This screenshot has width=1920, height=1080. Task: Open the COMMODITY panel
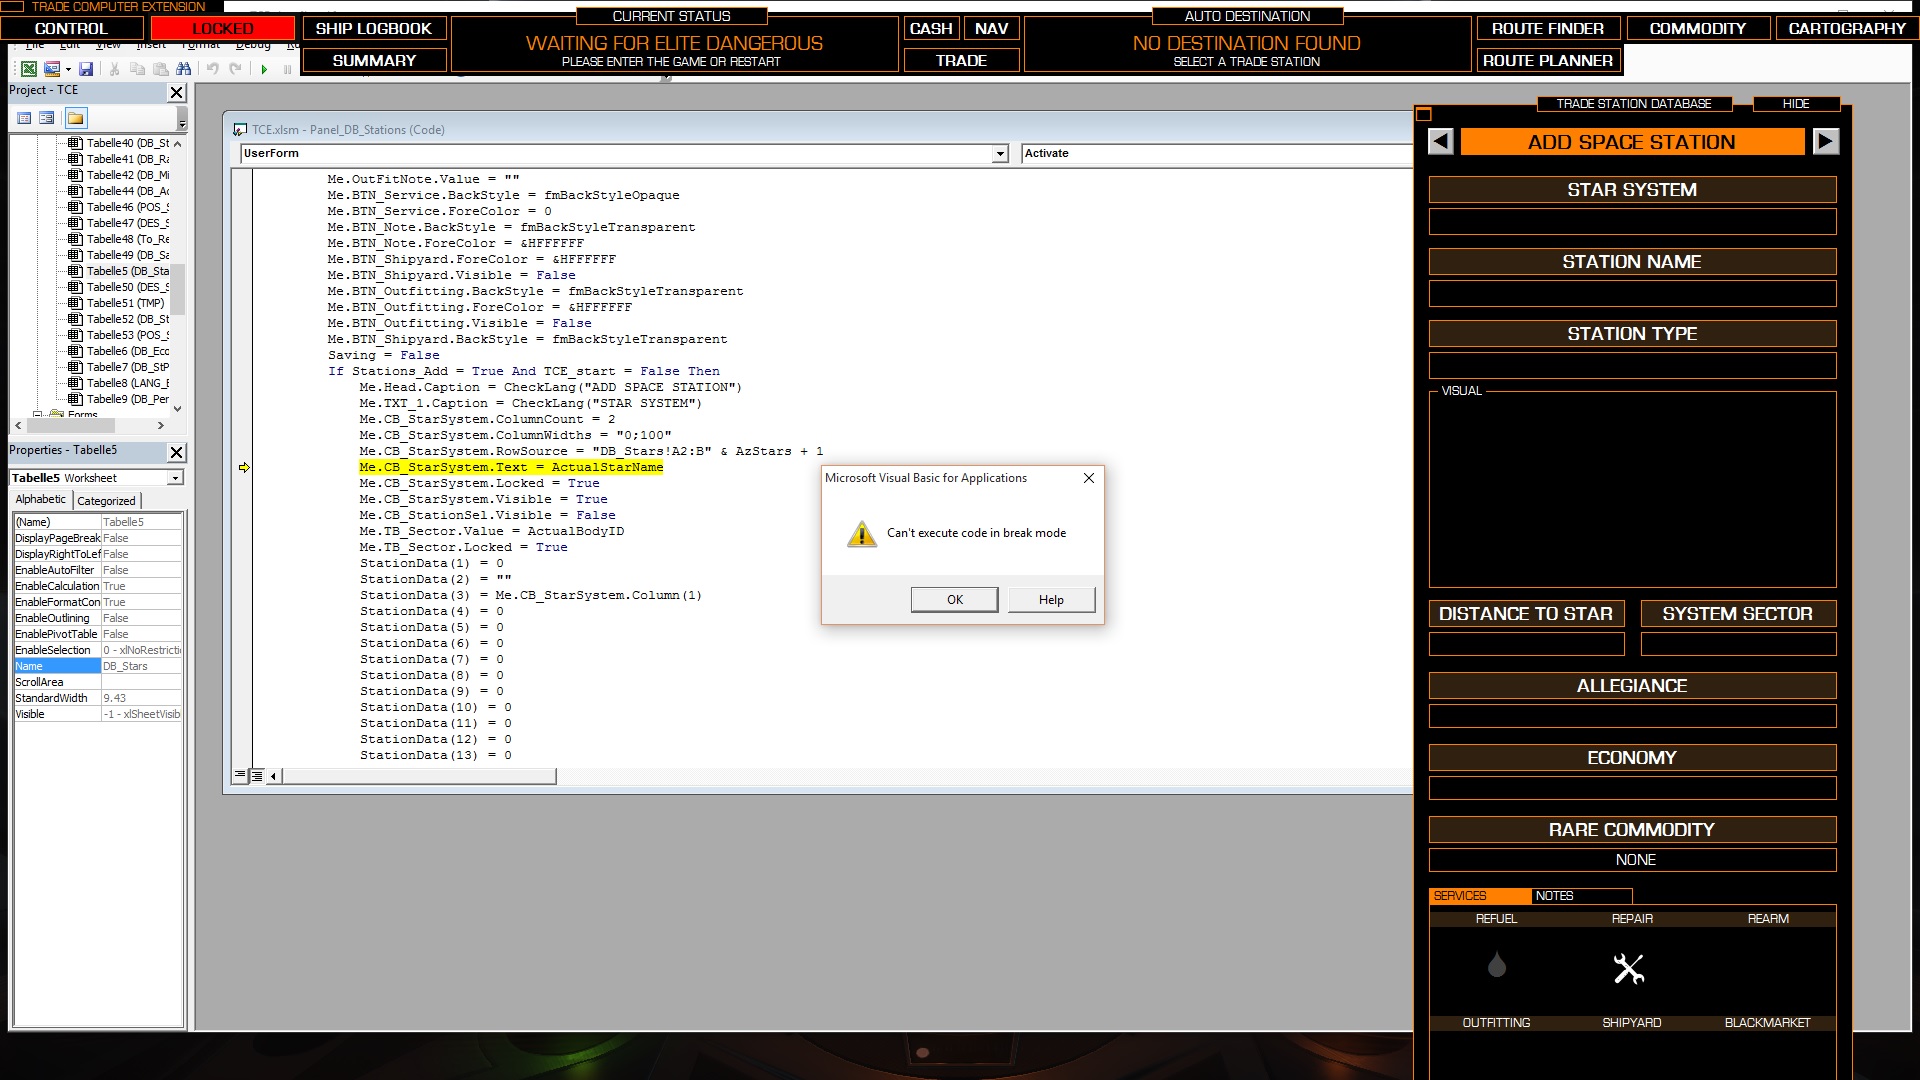pyautogui.click(x=1698, y=28)
